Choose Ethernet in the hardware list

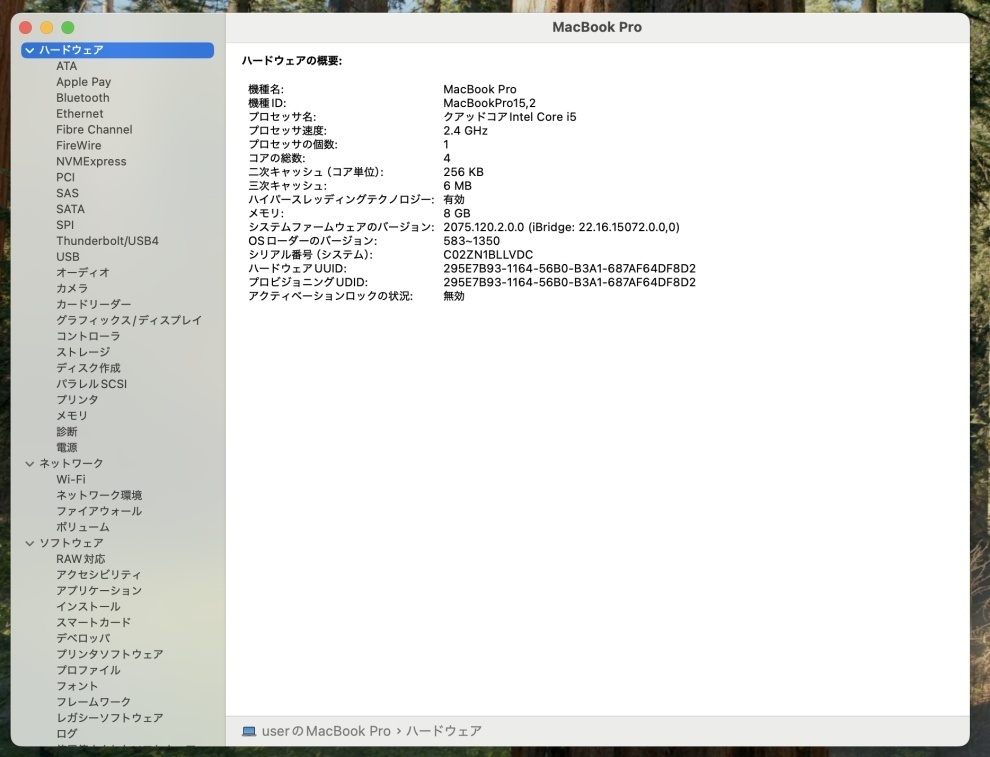80,114
